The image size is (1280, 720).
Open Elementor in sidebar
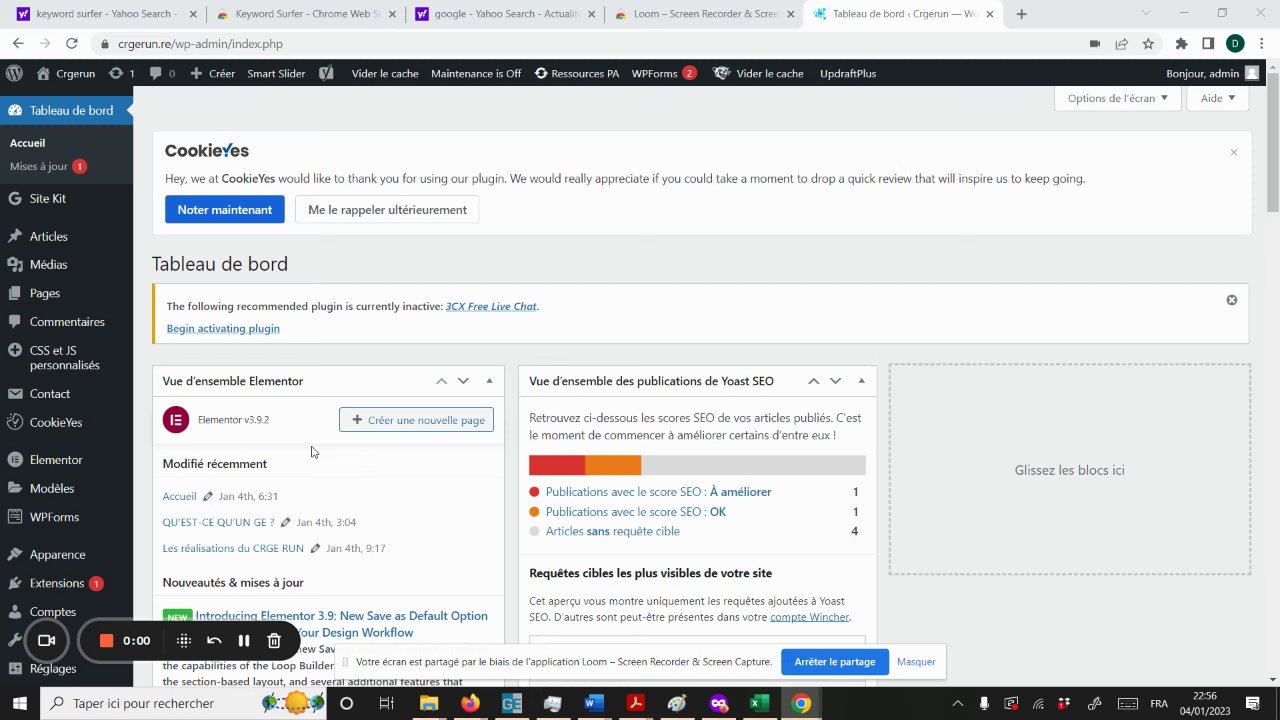coord(66,460)
